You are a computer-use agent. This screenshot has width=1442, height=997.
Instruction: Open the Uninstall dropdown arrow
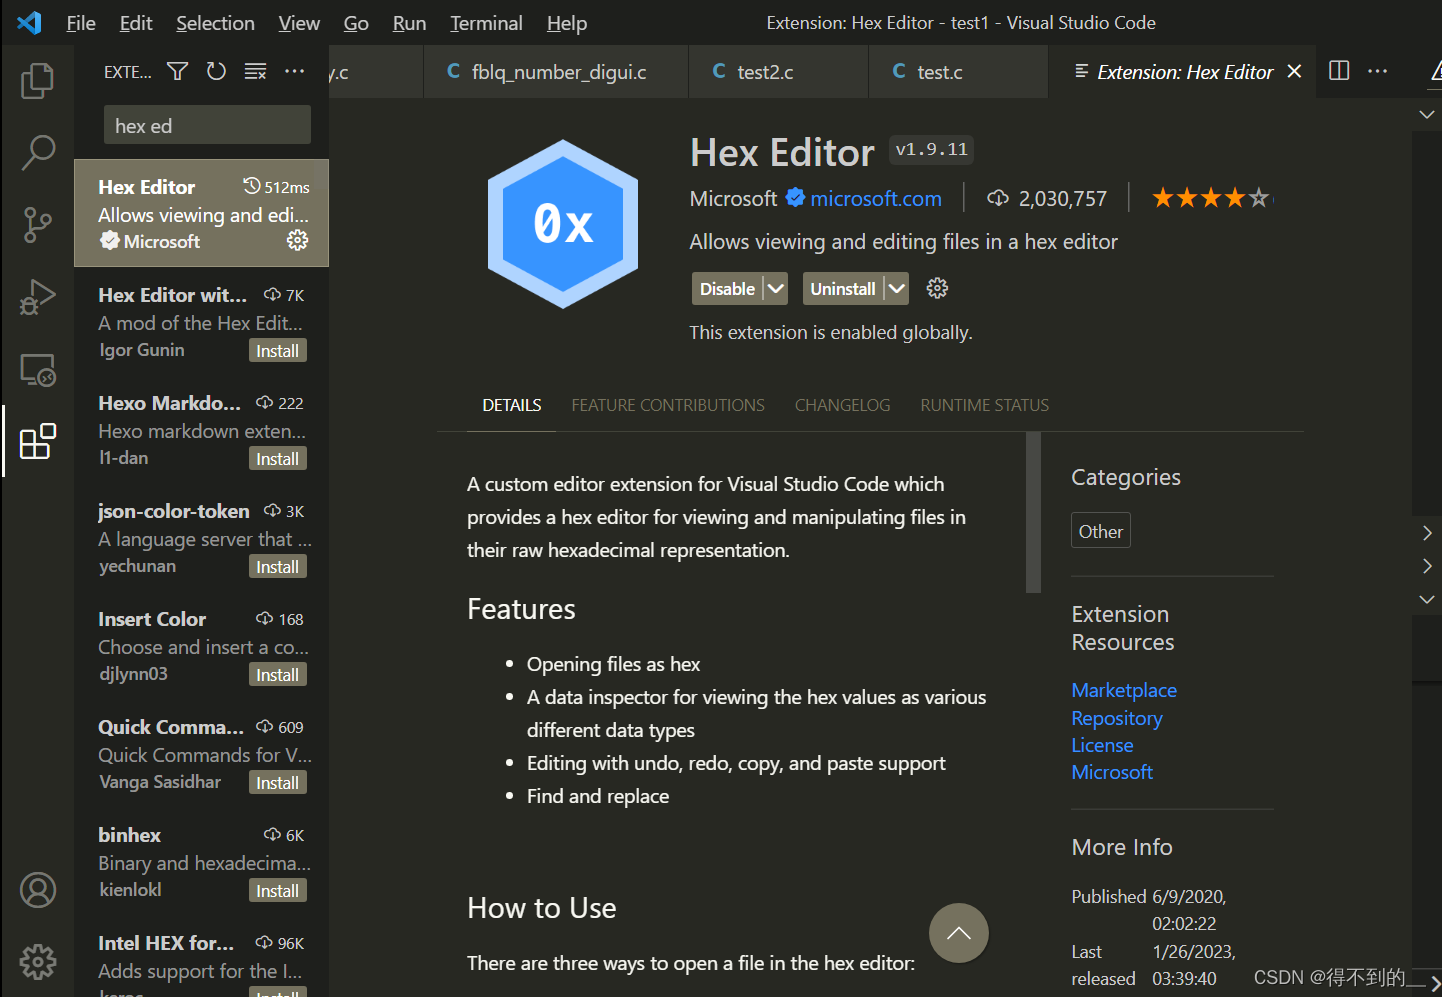click(896, 289)
